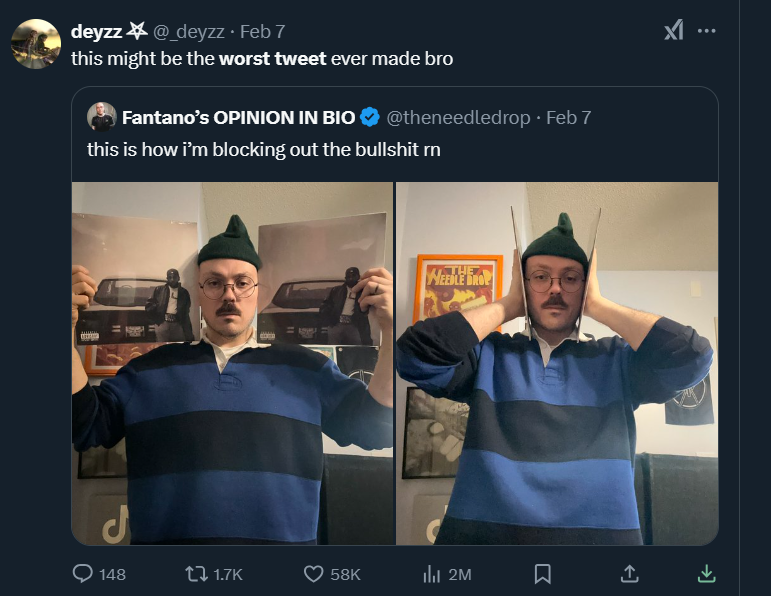Bookmark this tweet
Screen dimensions: 771x596
[x=543, y=574]
